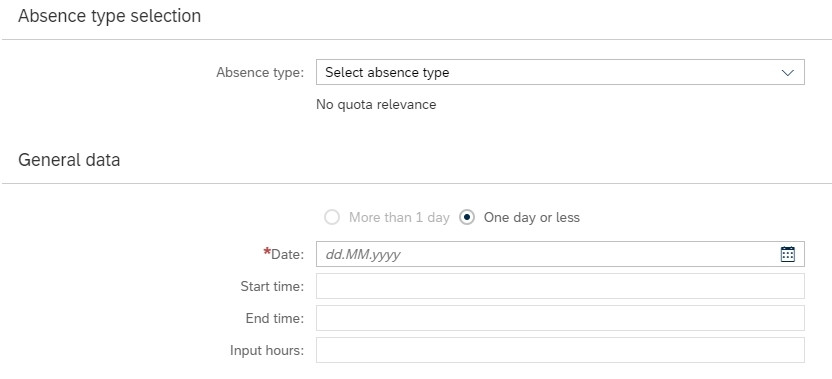Click the Absence type label
This screenshot has height=379, width=832.
click(260, 73)
